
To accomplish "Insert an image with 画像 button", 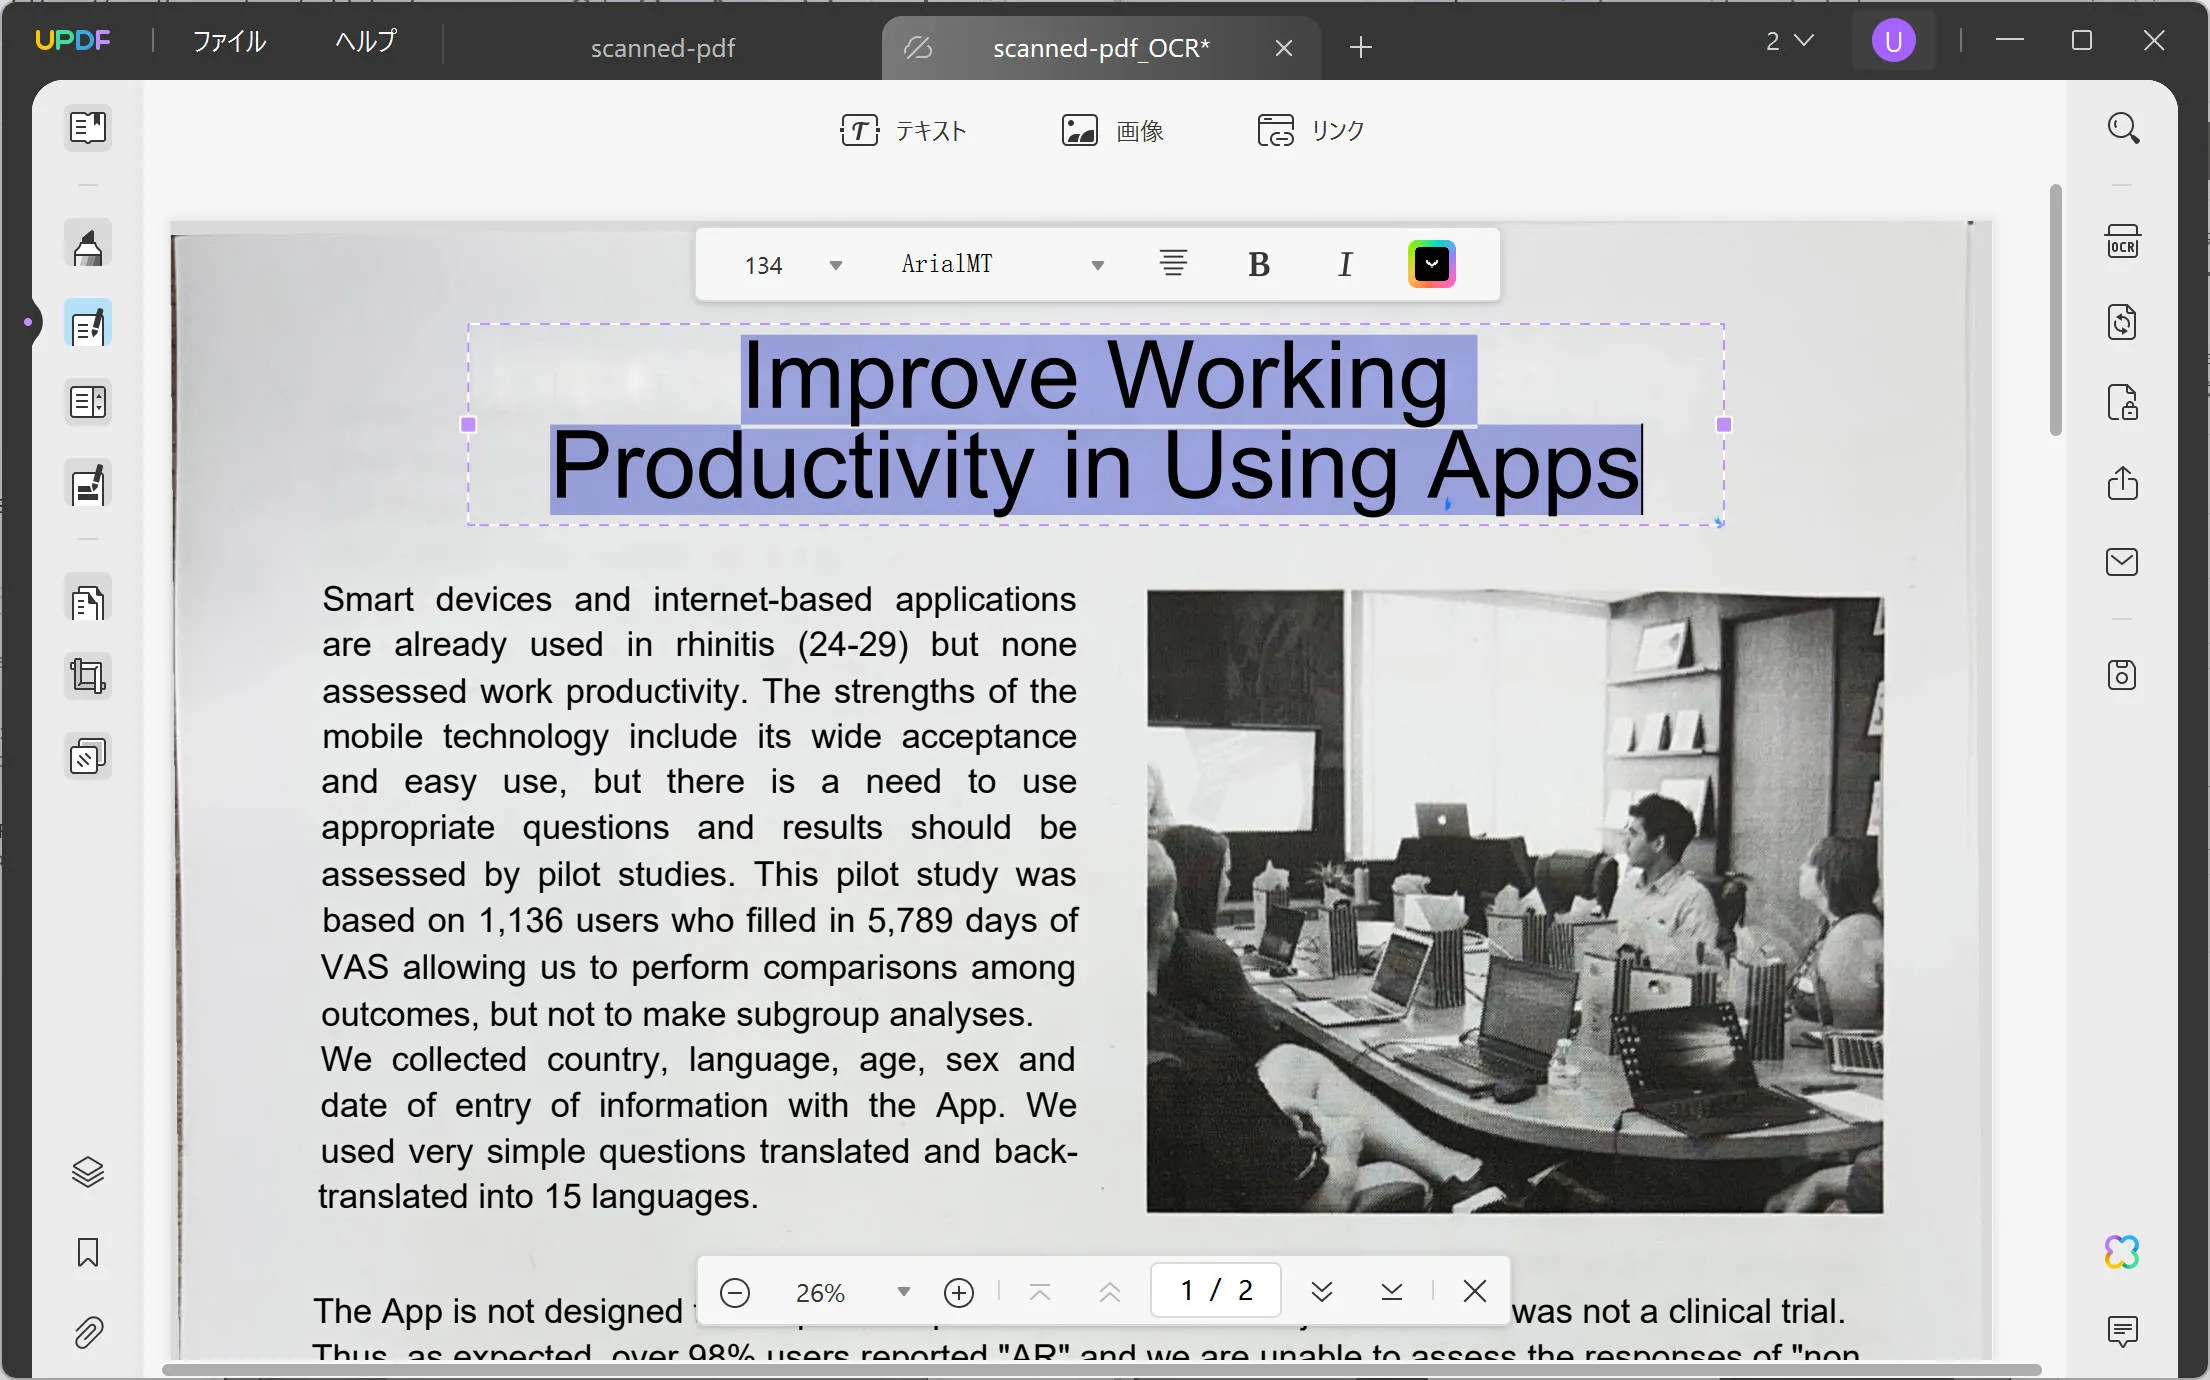I will click(1112, 130).
